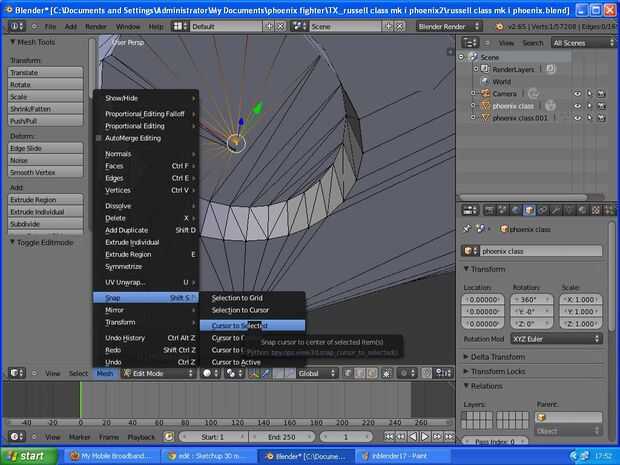Image resolution: width=620 pixels, height=465 pixels.
Task: Open the World properties tab icon
Action: (516, 210)
